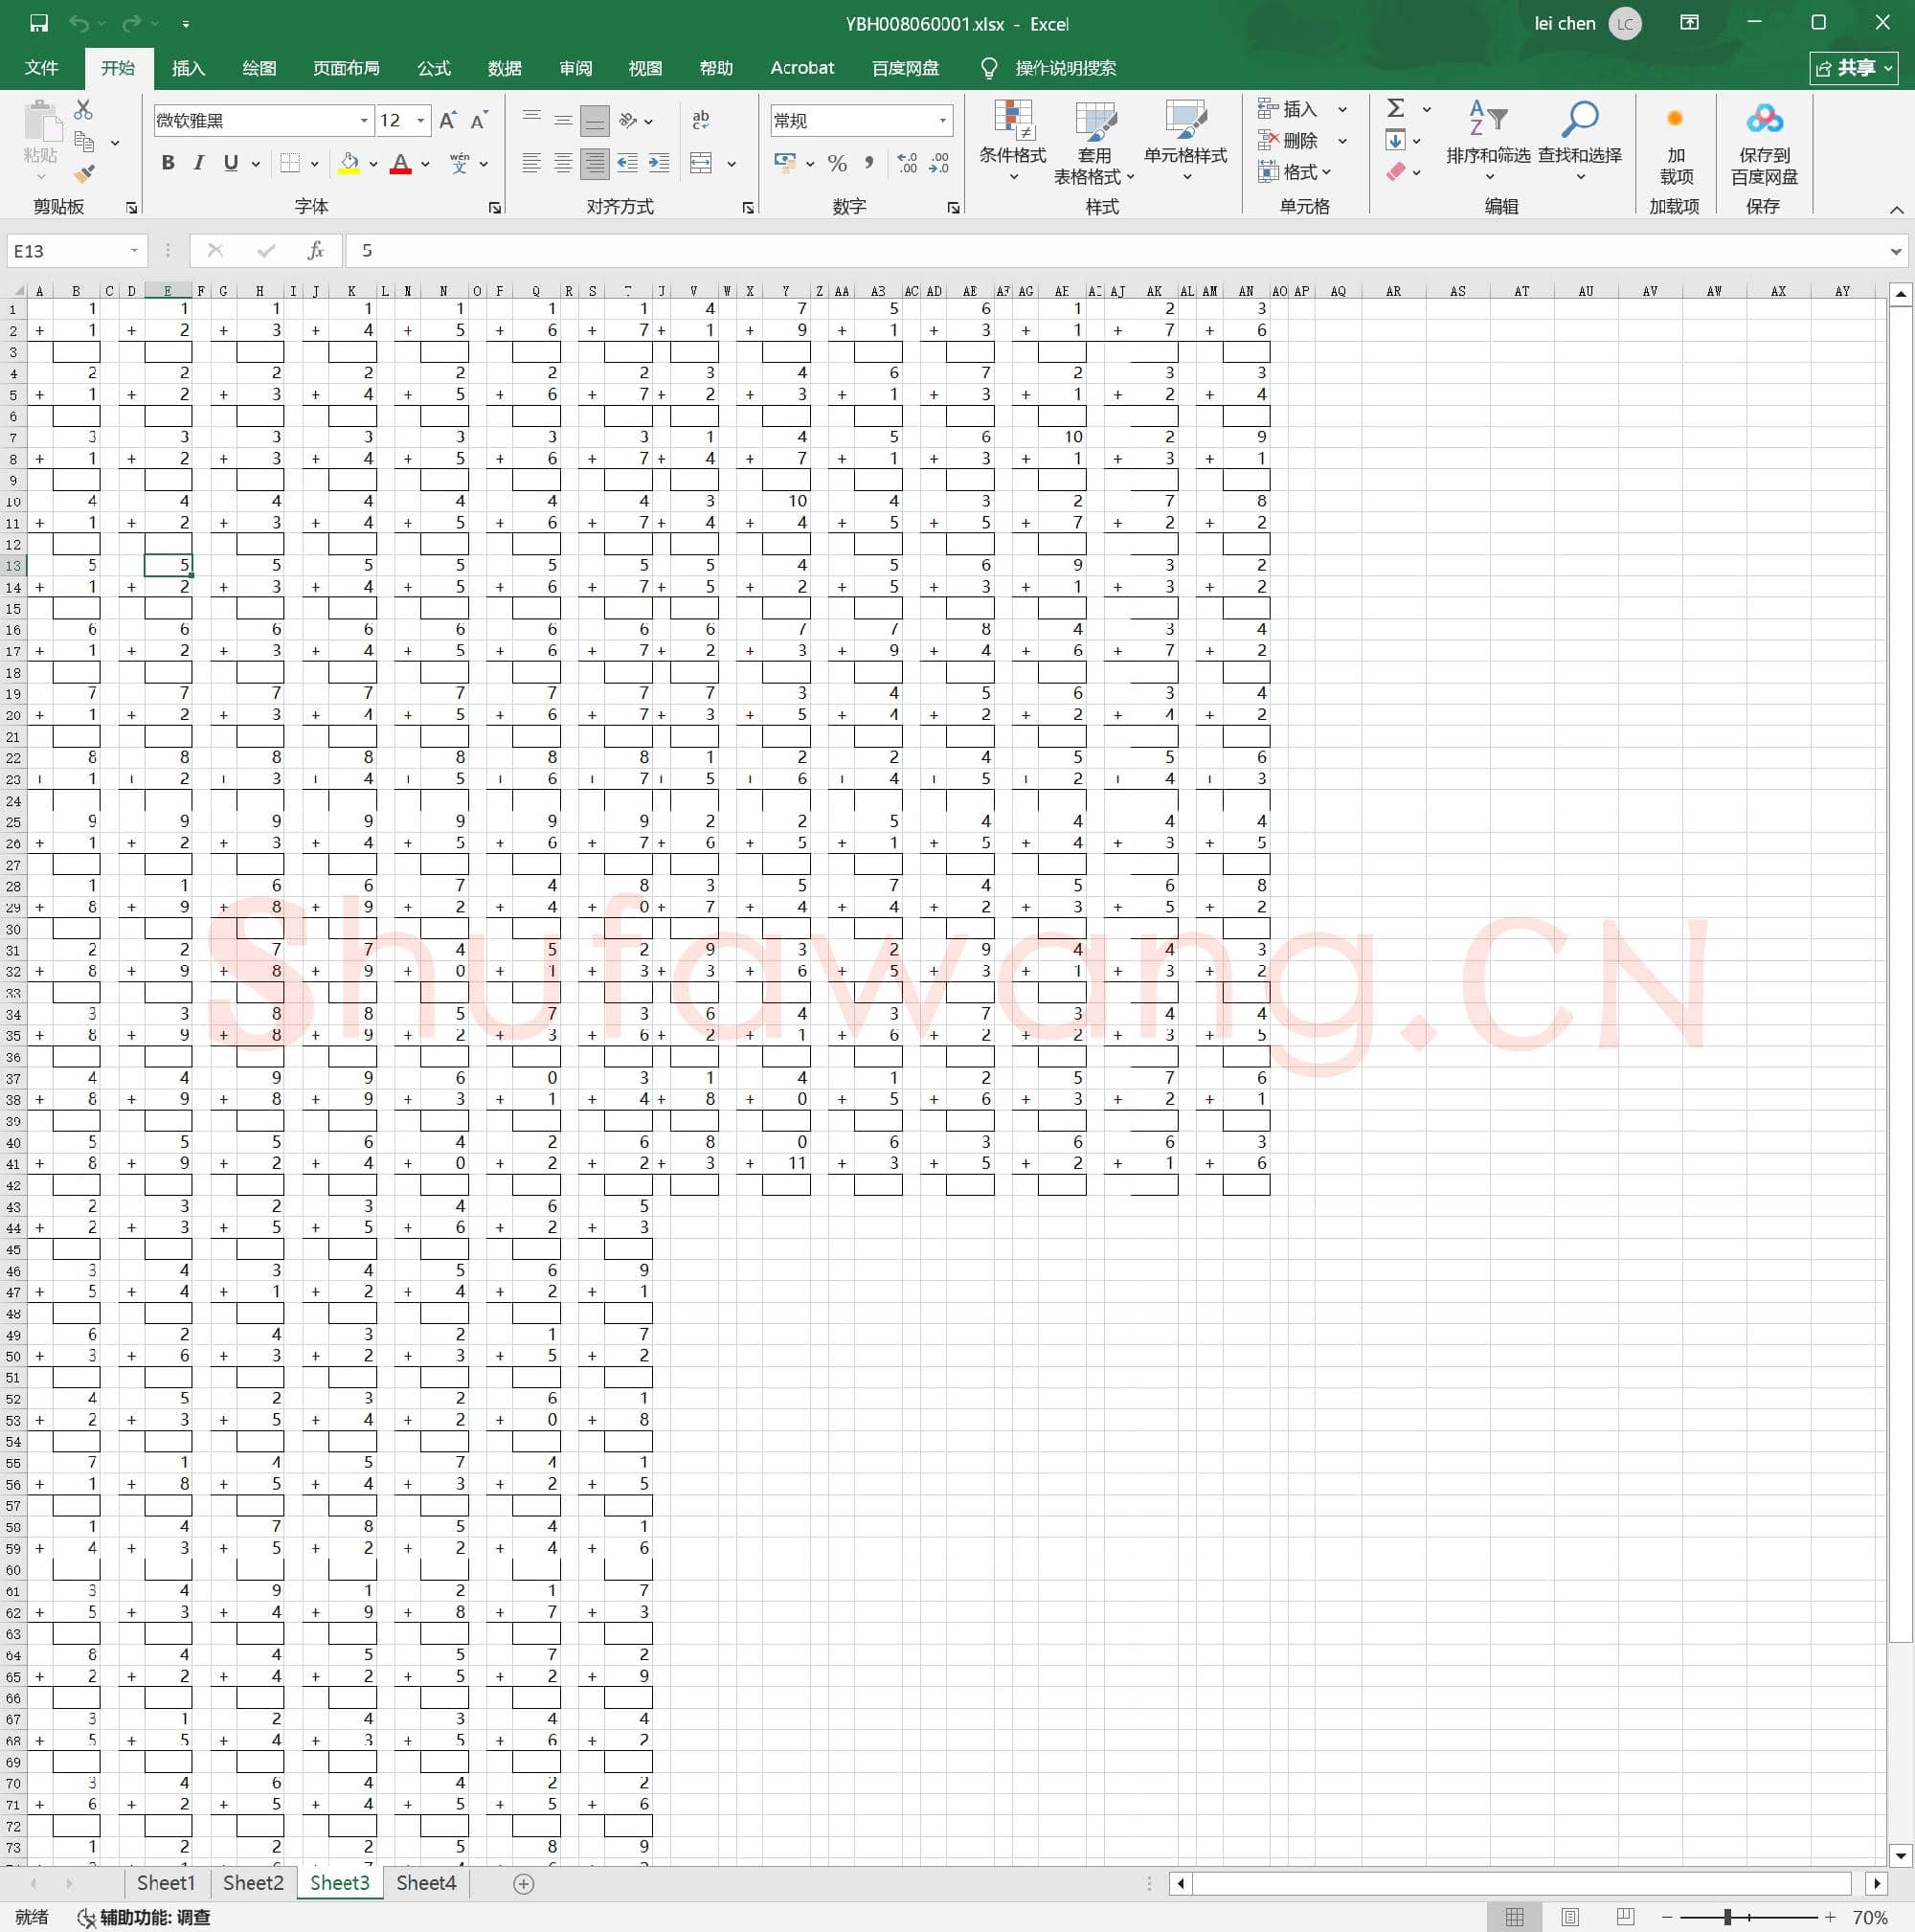Click the Save icon in title bar

click(38, 23)
